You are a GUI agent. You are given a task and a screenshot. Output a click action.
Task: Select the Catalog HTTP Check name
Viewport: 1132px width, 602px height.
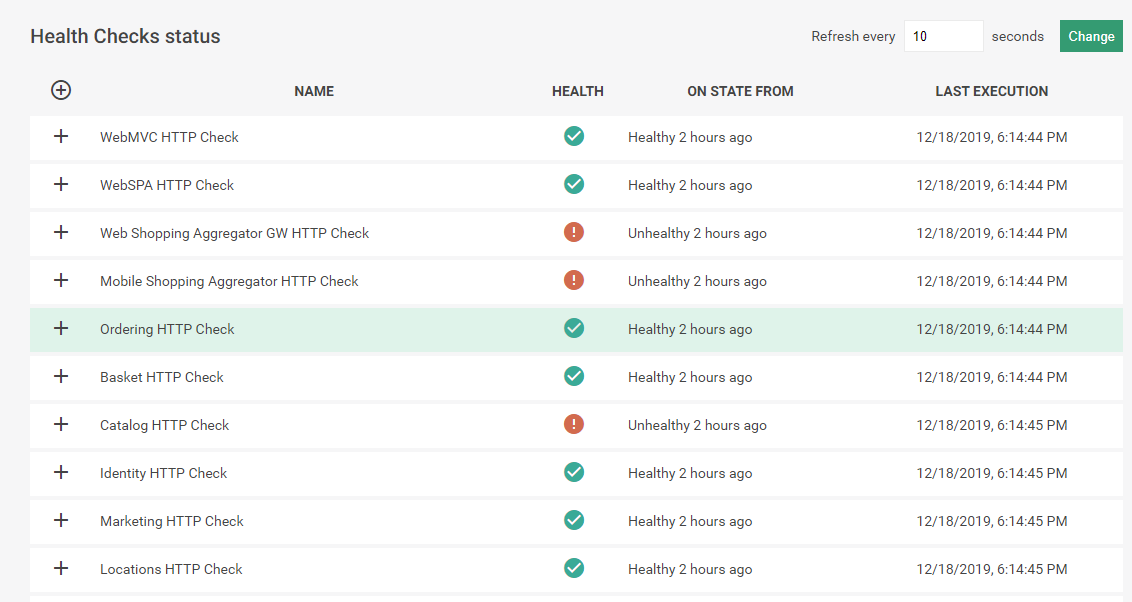click(164, 425)
